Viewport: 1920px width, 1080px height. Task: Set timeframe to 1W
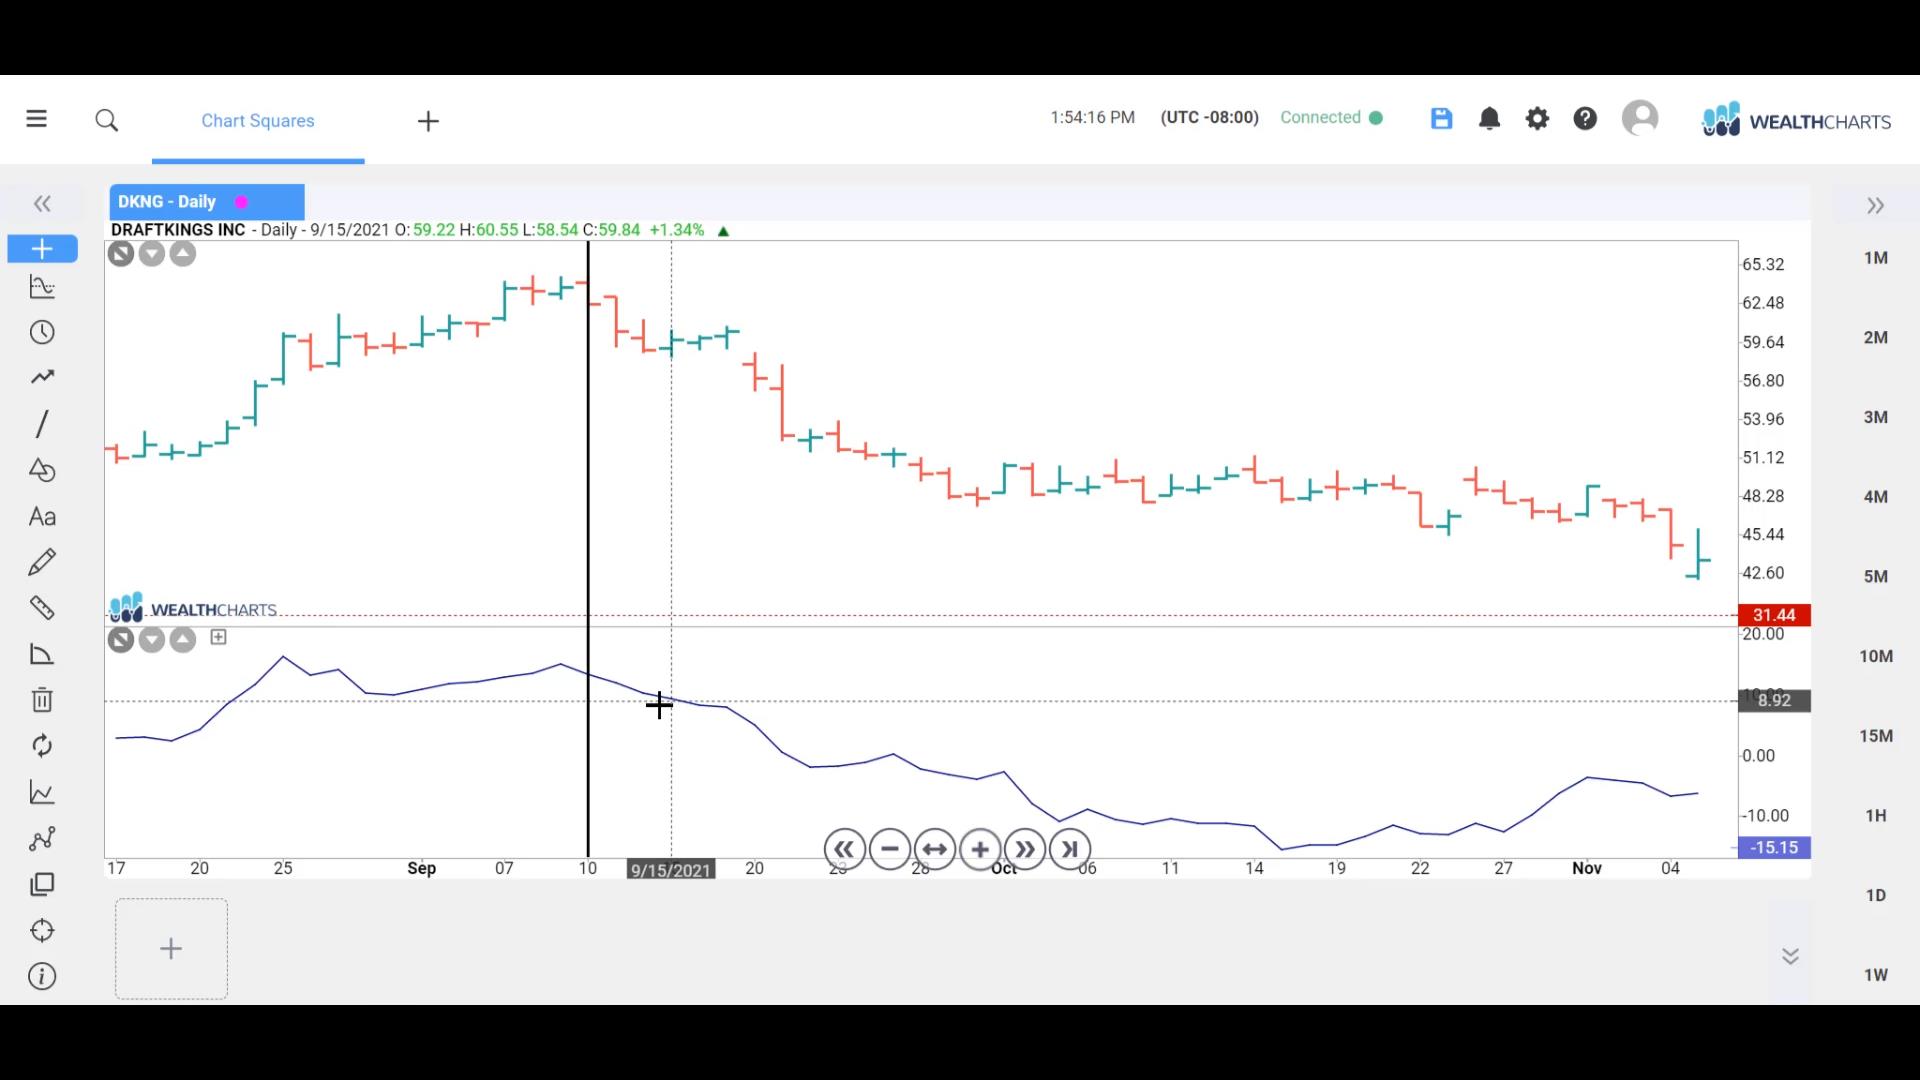[1876, 975]
